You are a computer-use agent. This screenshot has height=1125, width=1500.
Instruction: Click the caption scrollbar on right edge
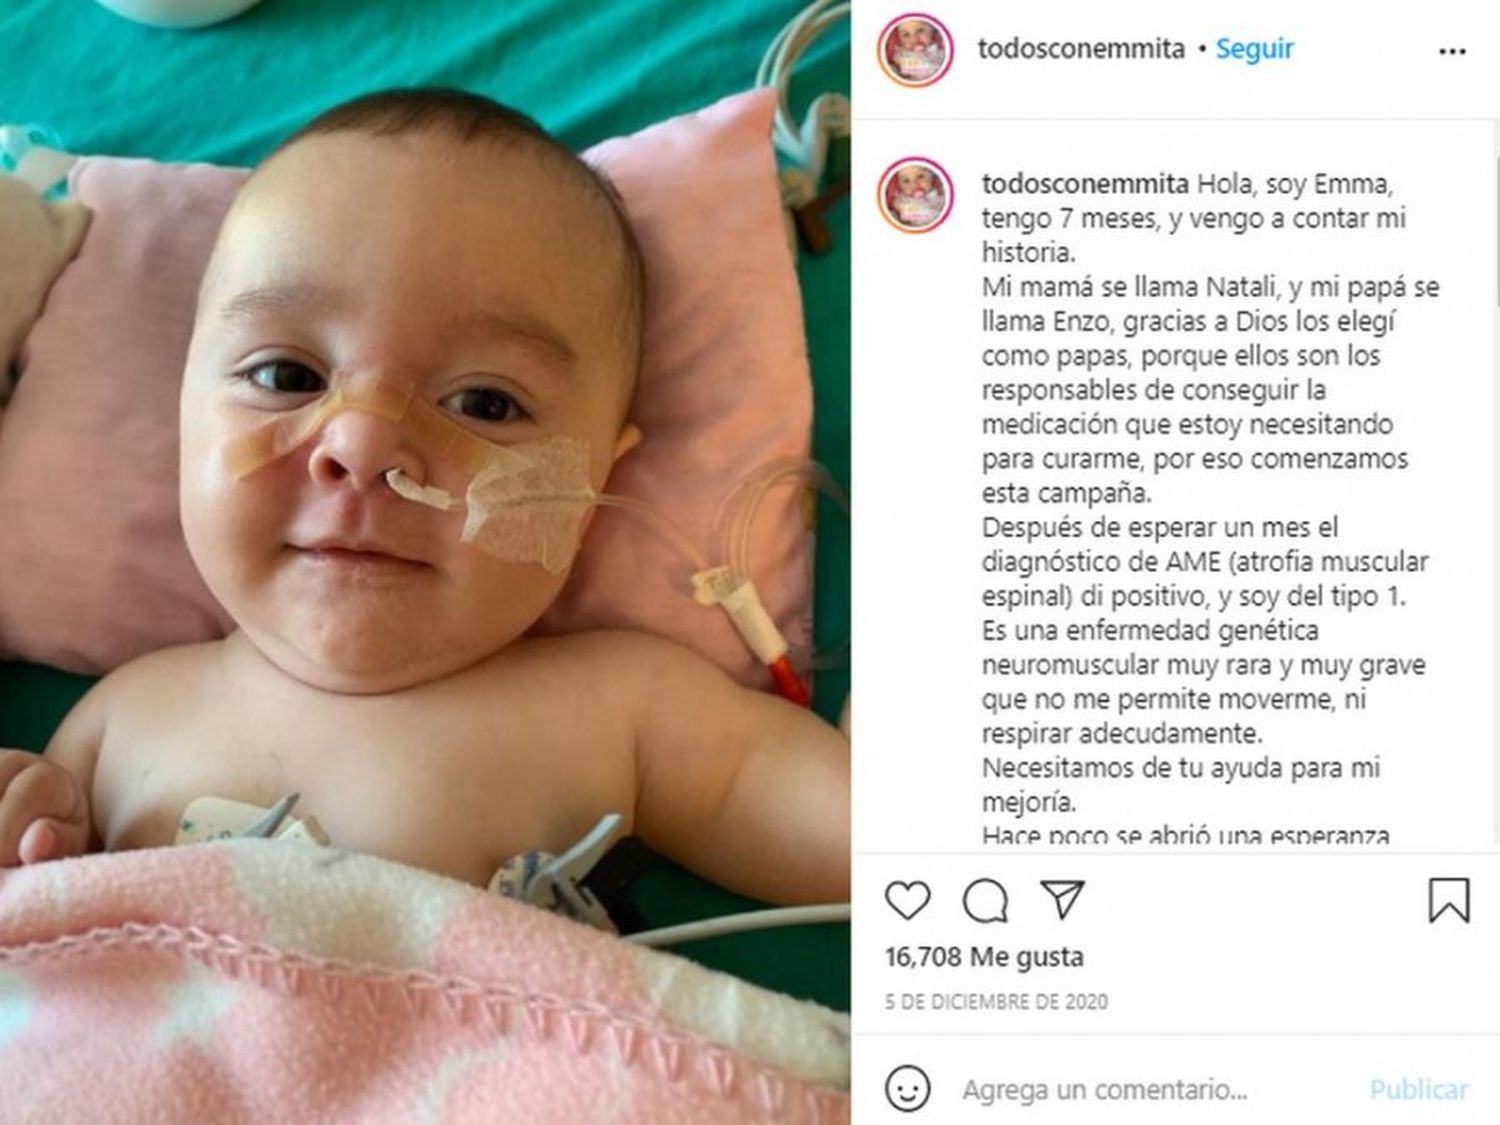[x=1495, y=230]
